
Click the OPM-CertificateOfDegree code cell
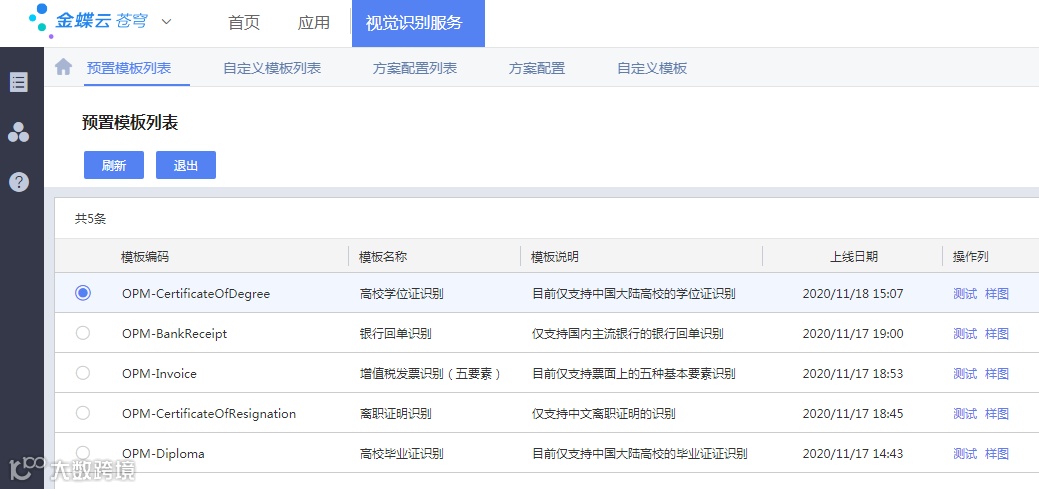pyautogui.click(x=196, y=294)
